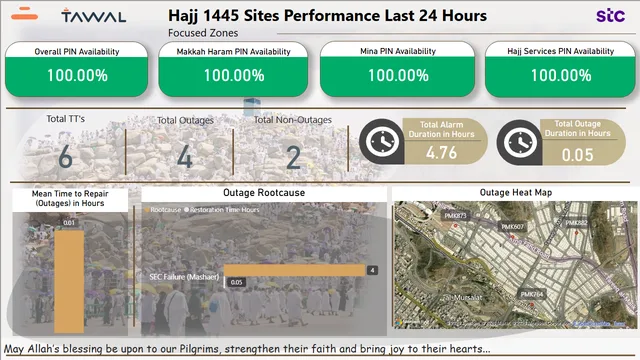Open the Hajj Services PIN Availability card
Screen dimensions: 640x360
pos(560,69)
